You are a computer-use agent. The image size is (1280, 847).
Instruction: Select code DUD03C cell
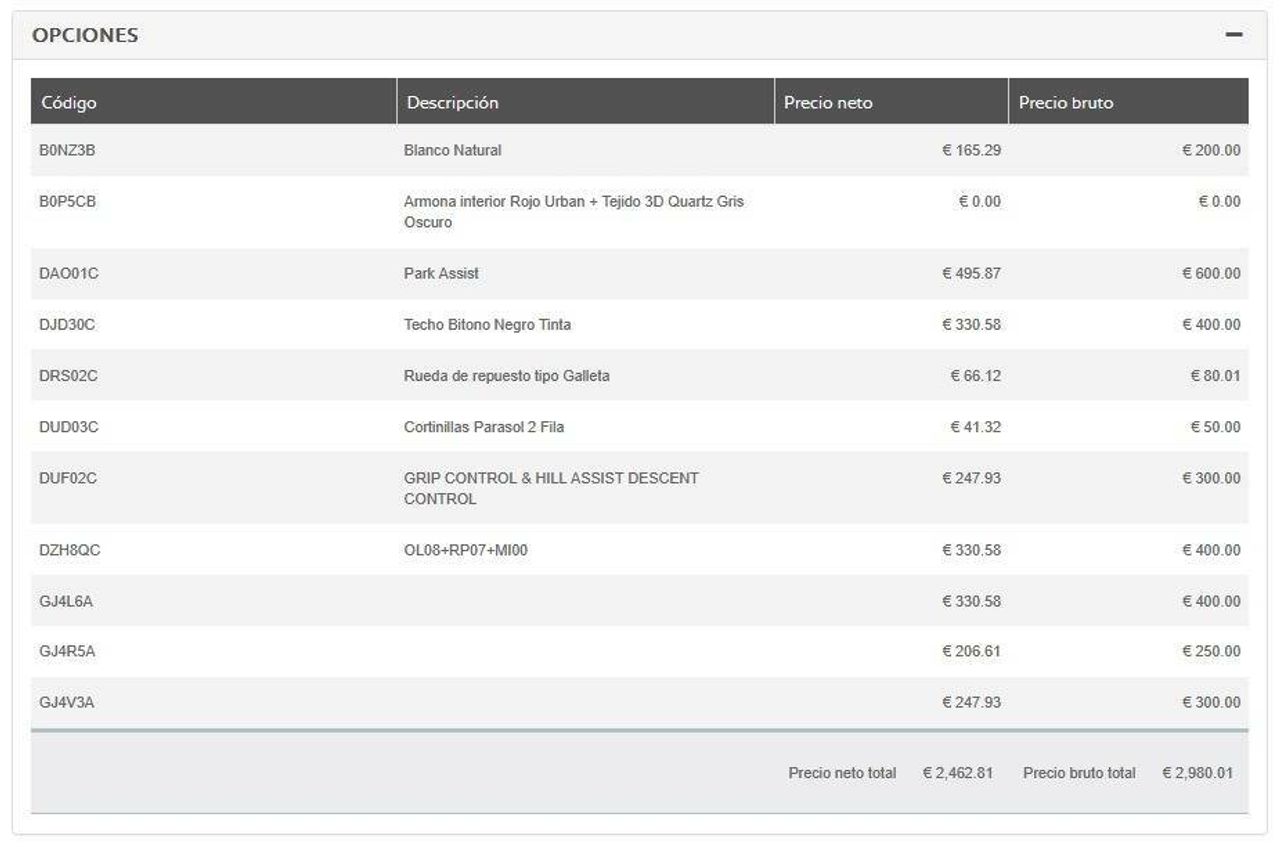69,427
